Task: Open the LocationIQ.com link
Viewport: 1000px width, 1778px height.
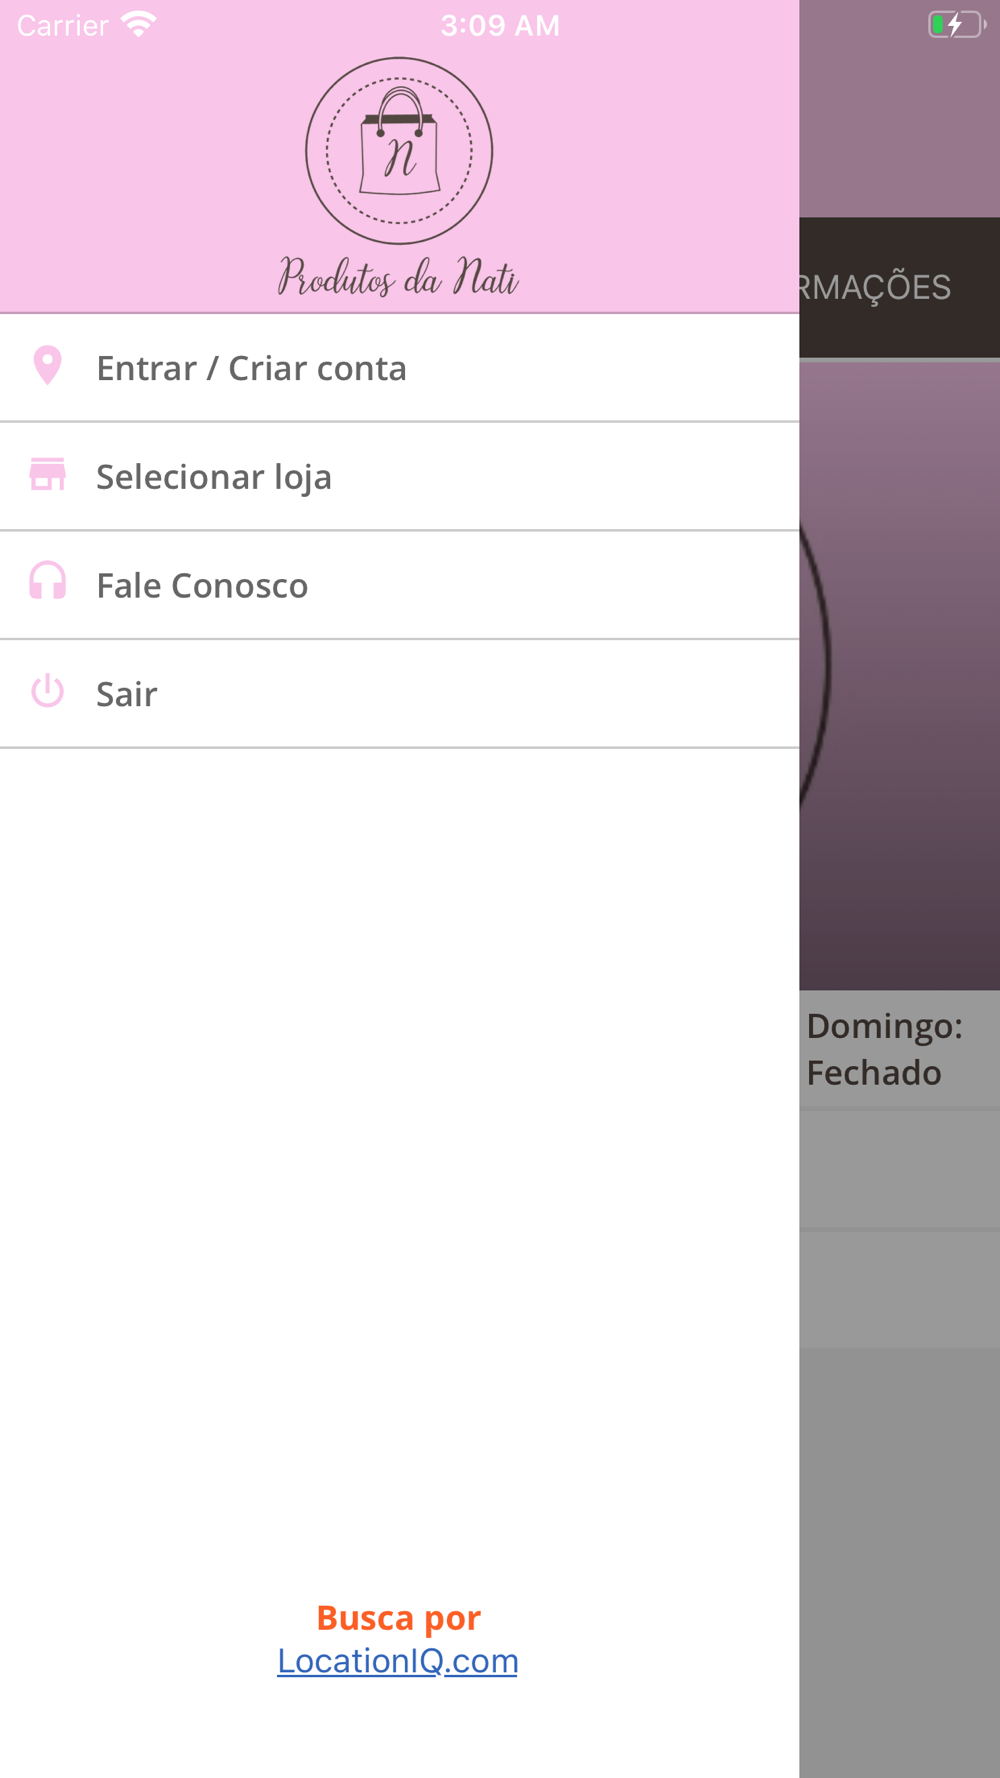Action: 397,1661
